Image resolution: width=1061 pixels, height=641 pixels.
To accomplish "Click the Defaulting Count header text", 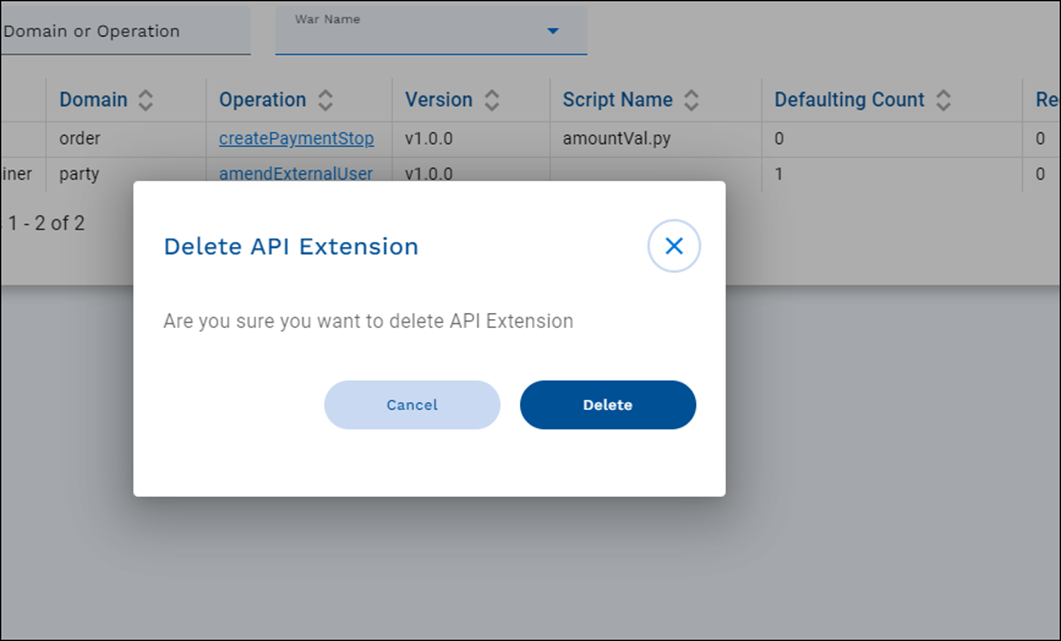I will pos(849,100).
